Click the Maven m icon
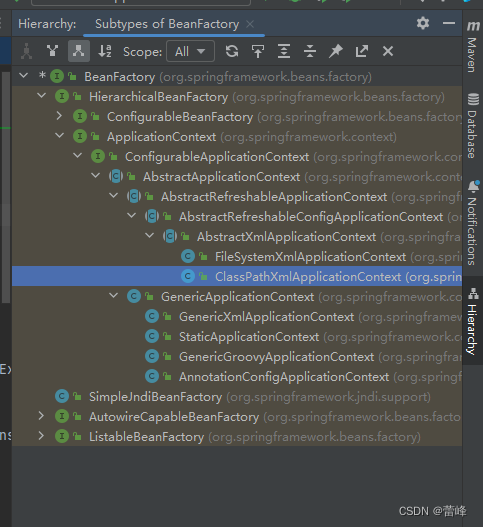This screenshot has height=527, width=483. point(473,26)
